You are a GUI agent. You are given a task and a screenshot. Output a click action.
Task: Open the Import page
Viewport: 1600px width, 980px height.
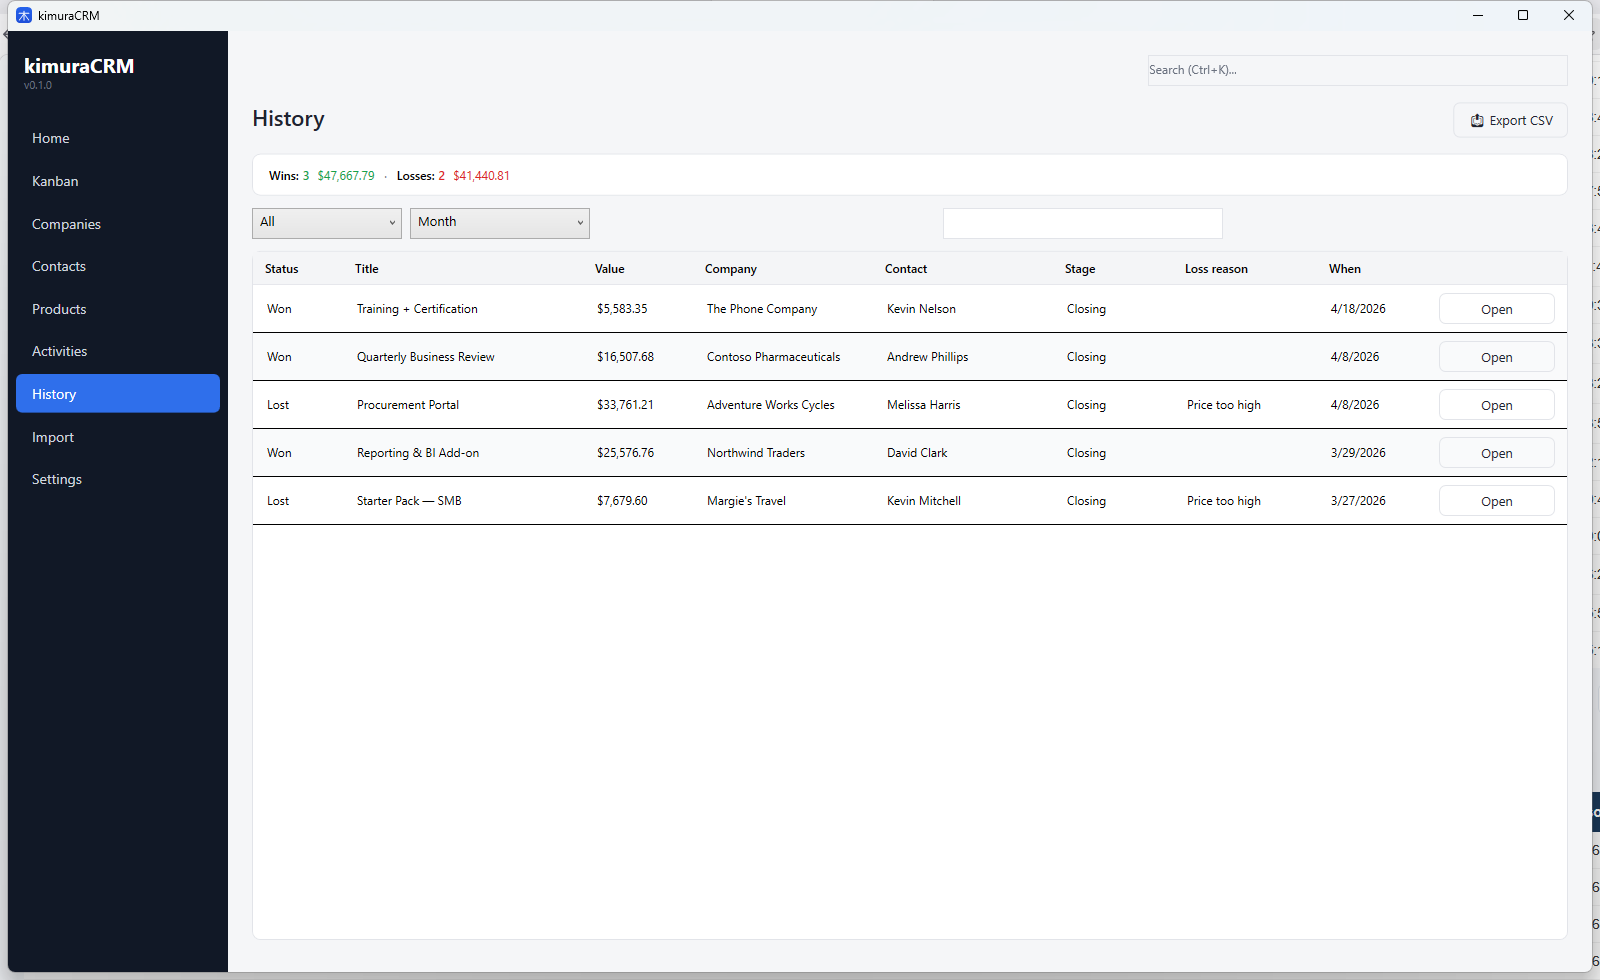(53, 437)
